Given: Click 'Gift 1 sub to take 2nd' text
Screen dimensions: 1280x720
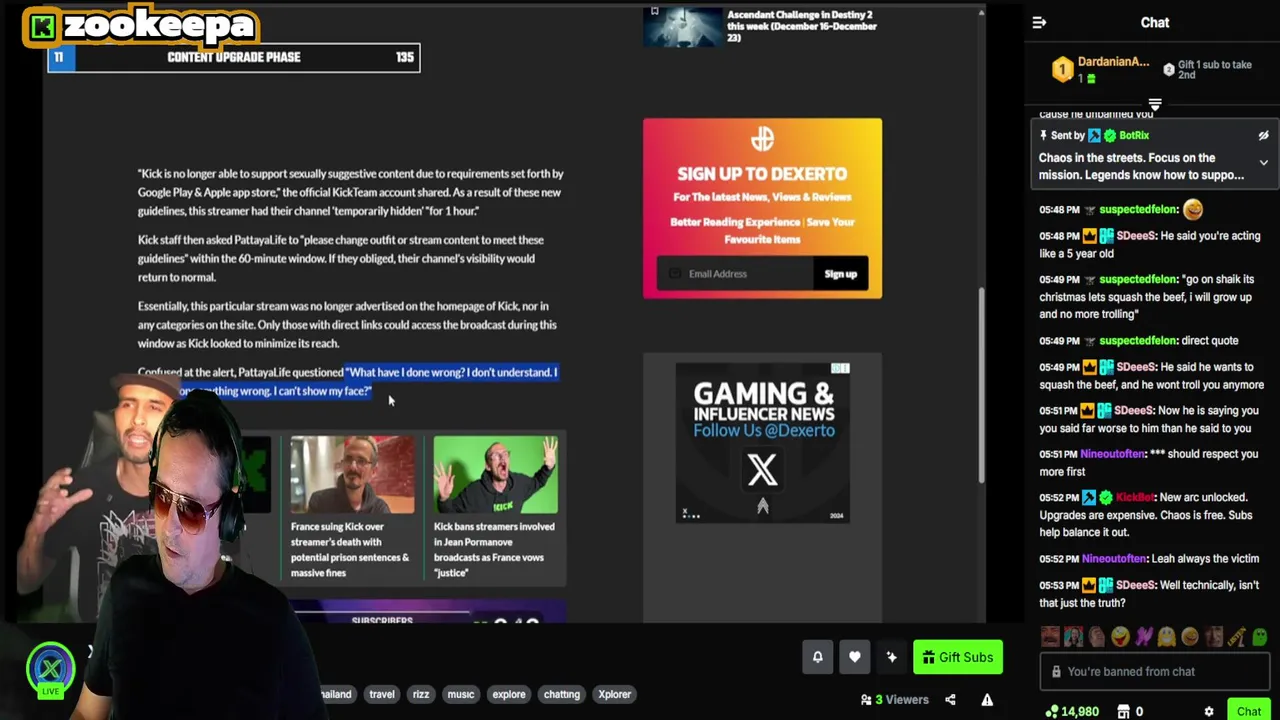Looking at the screenshot, I should coord(1215,69).
